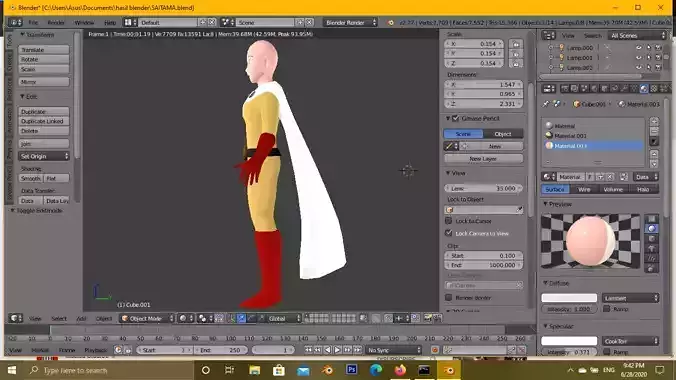Select monkey preview type icon
The image size is (676, 380).
(652, 248)
